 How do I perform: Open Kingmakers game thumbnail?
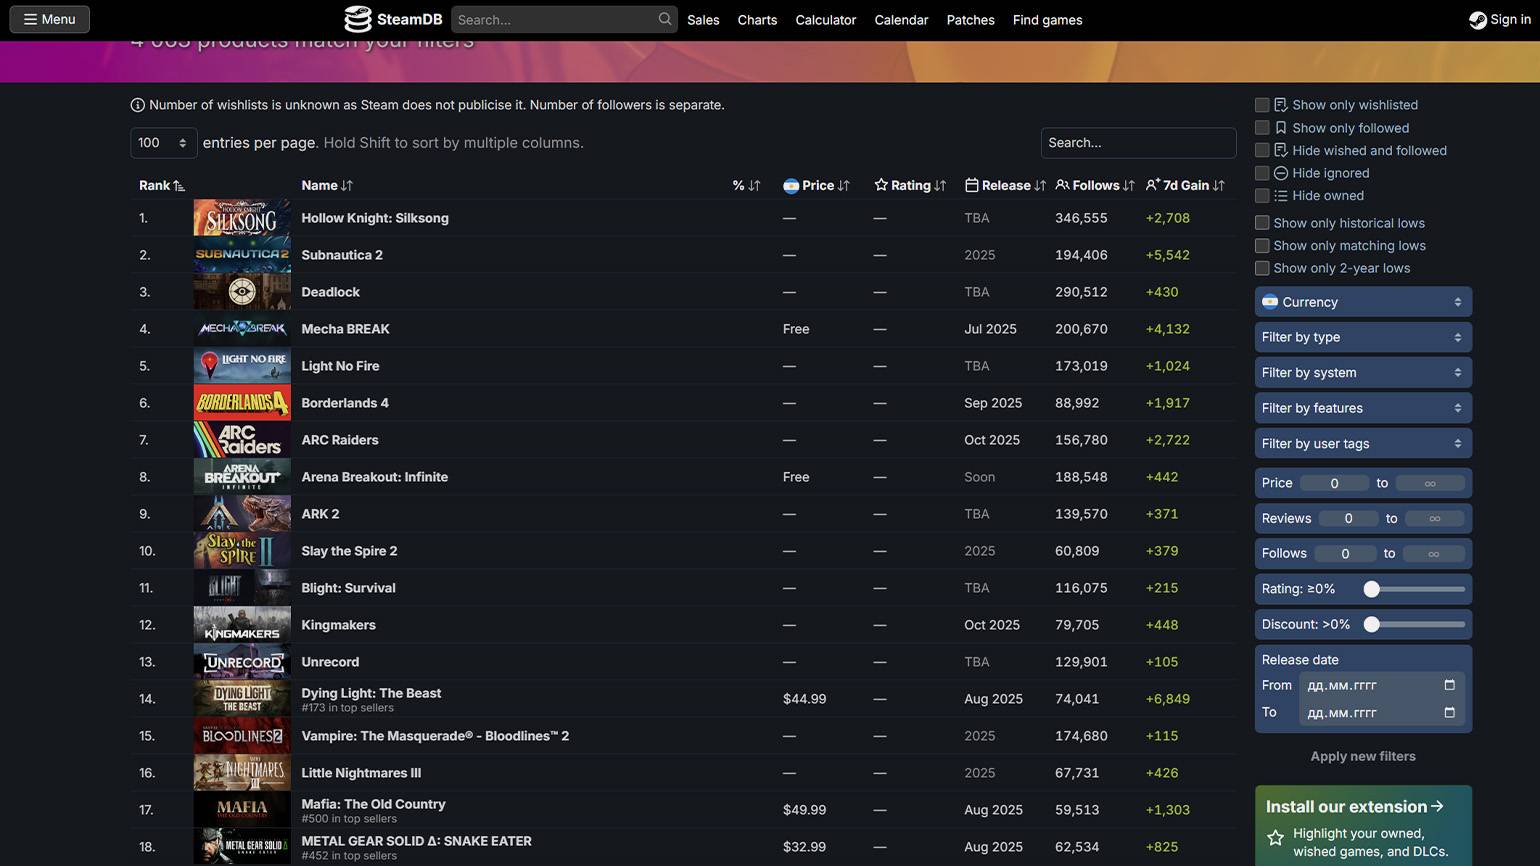pos(242,625)
